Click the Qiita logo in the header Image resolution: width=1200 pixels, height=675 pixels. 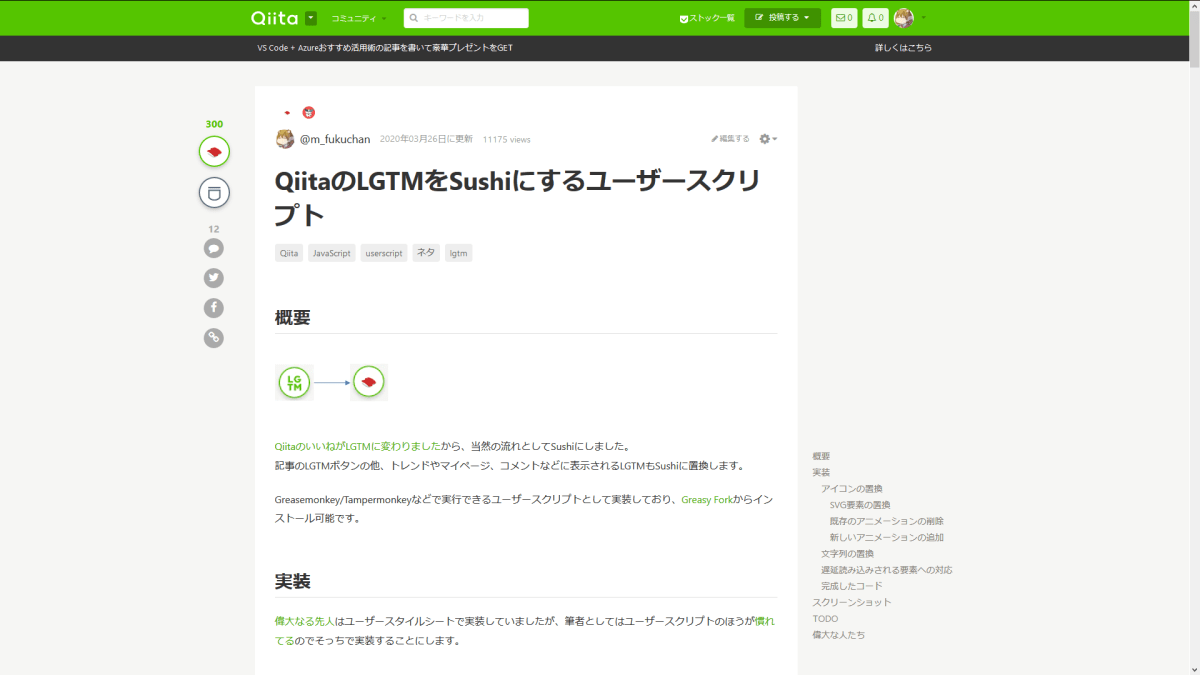[x=274, y=18]
